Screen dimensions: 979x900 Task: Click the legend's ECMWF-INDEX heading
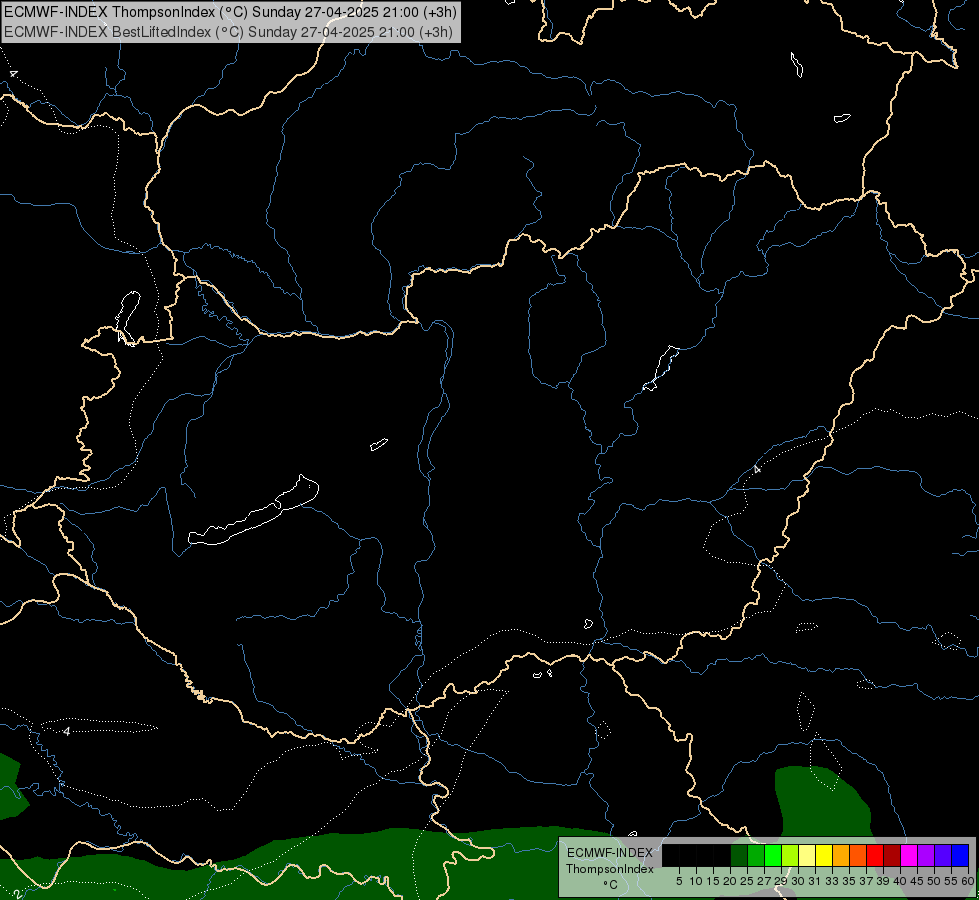(x=609, y=853)
